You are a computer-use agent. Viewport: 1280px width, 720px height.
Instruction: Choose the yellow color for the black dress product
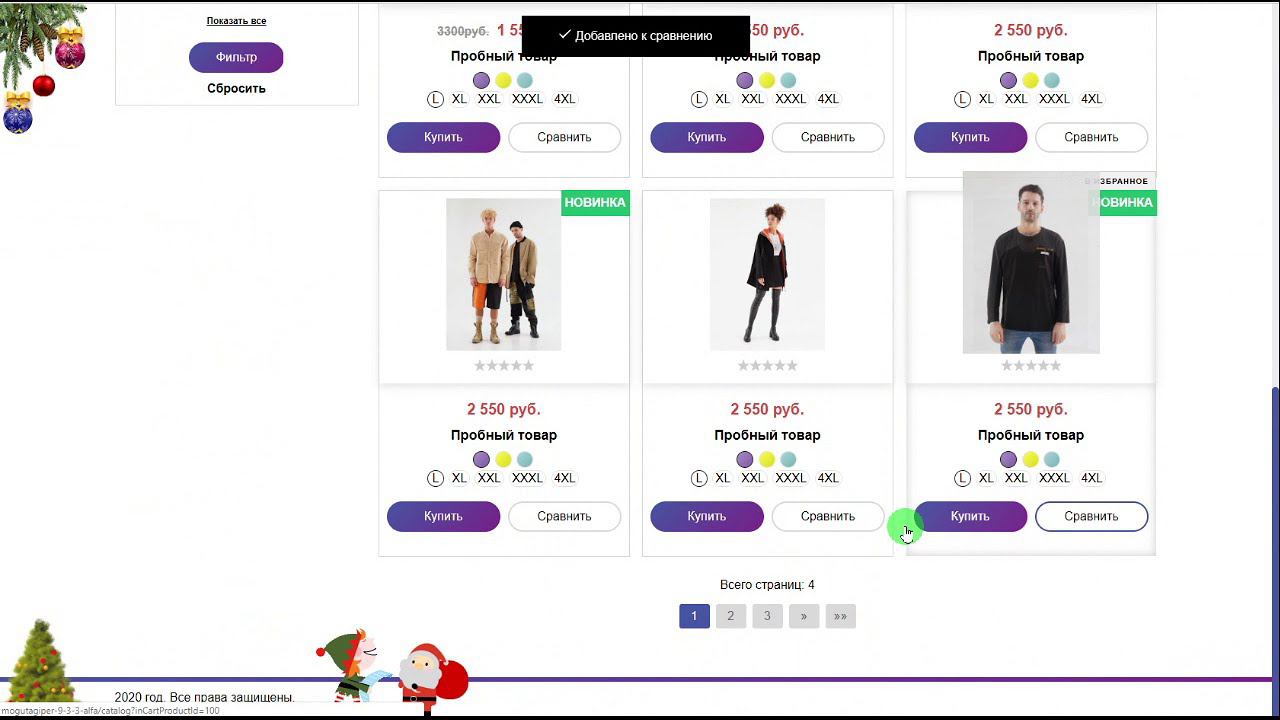pos(766,459)
